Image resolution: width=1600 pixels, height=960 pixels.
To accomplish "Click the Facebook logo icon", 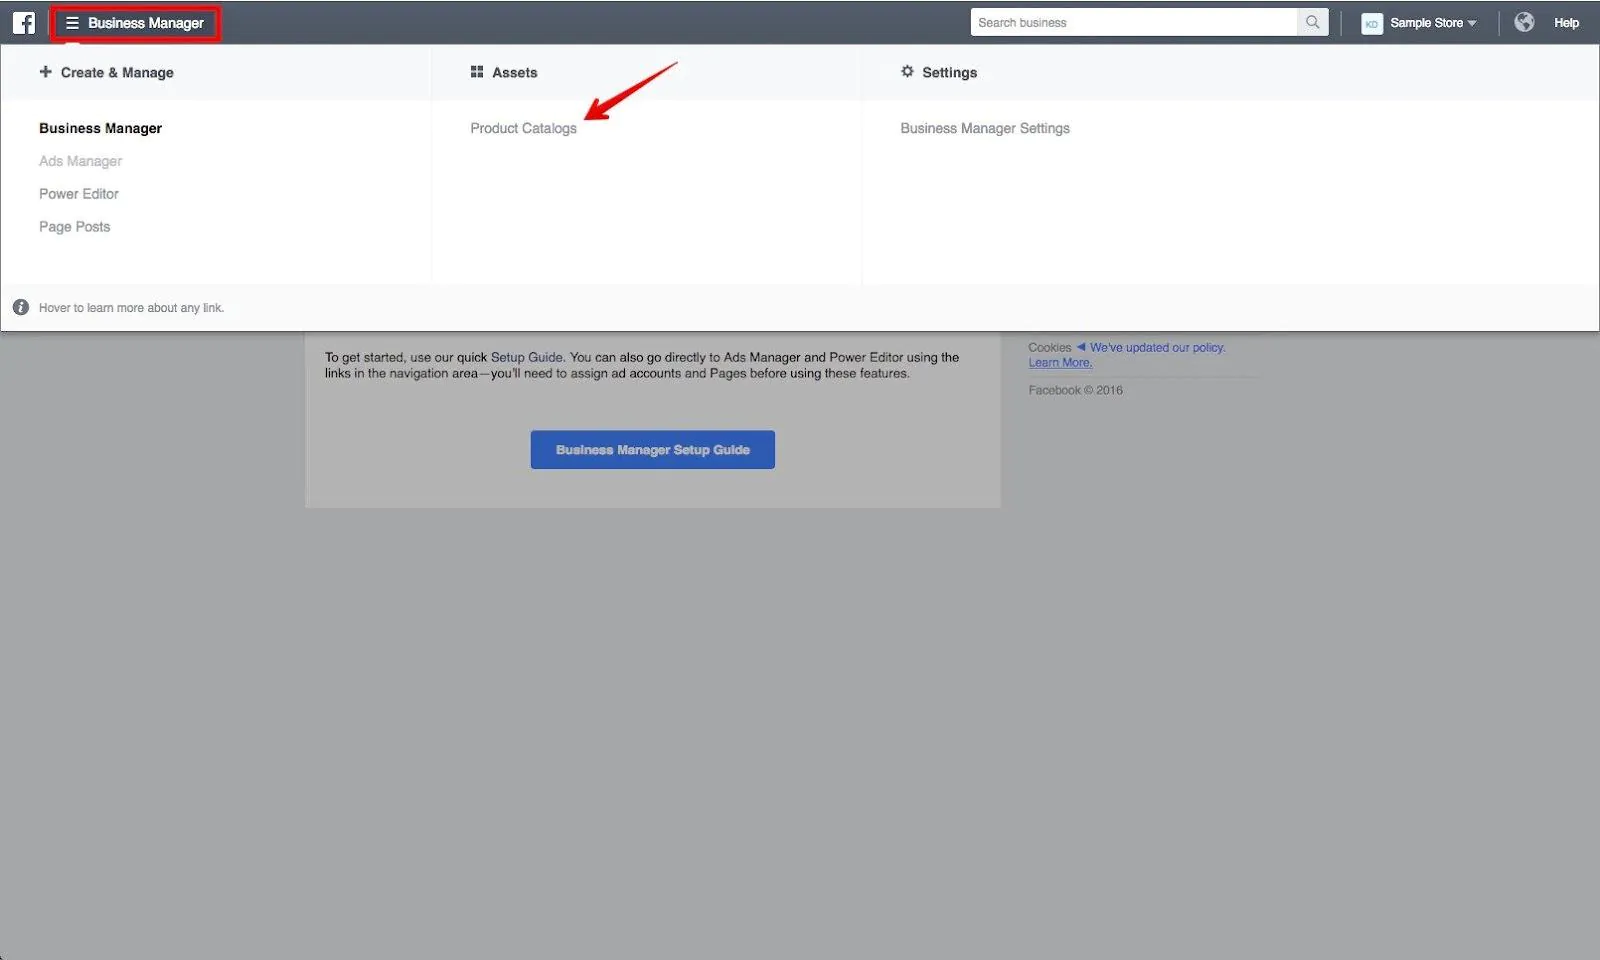I will (24, 22).
